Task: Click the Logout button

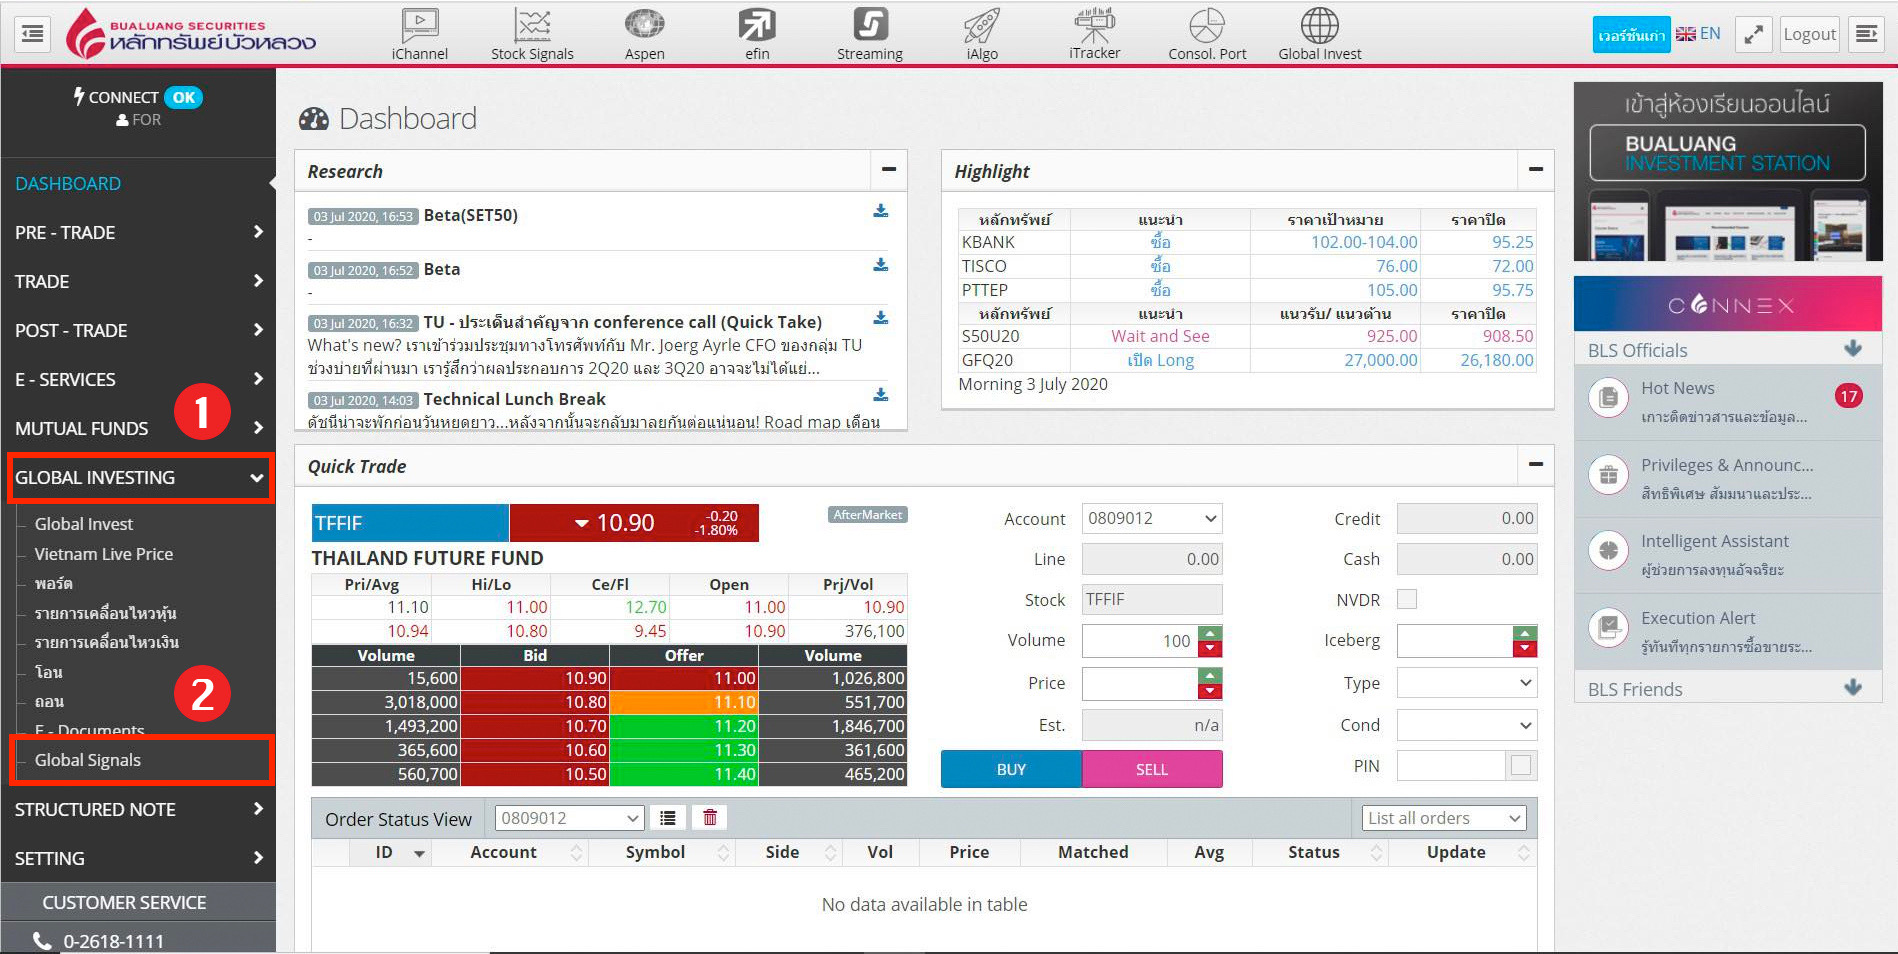Action: (x=1810, y=34)
